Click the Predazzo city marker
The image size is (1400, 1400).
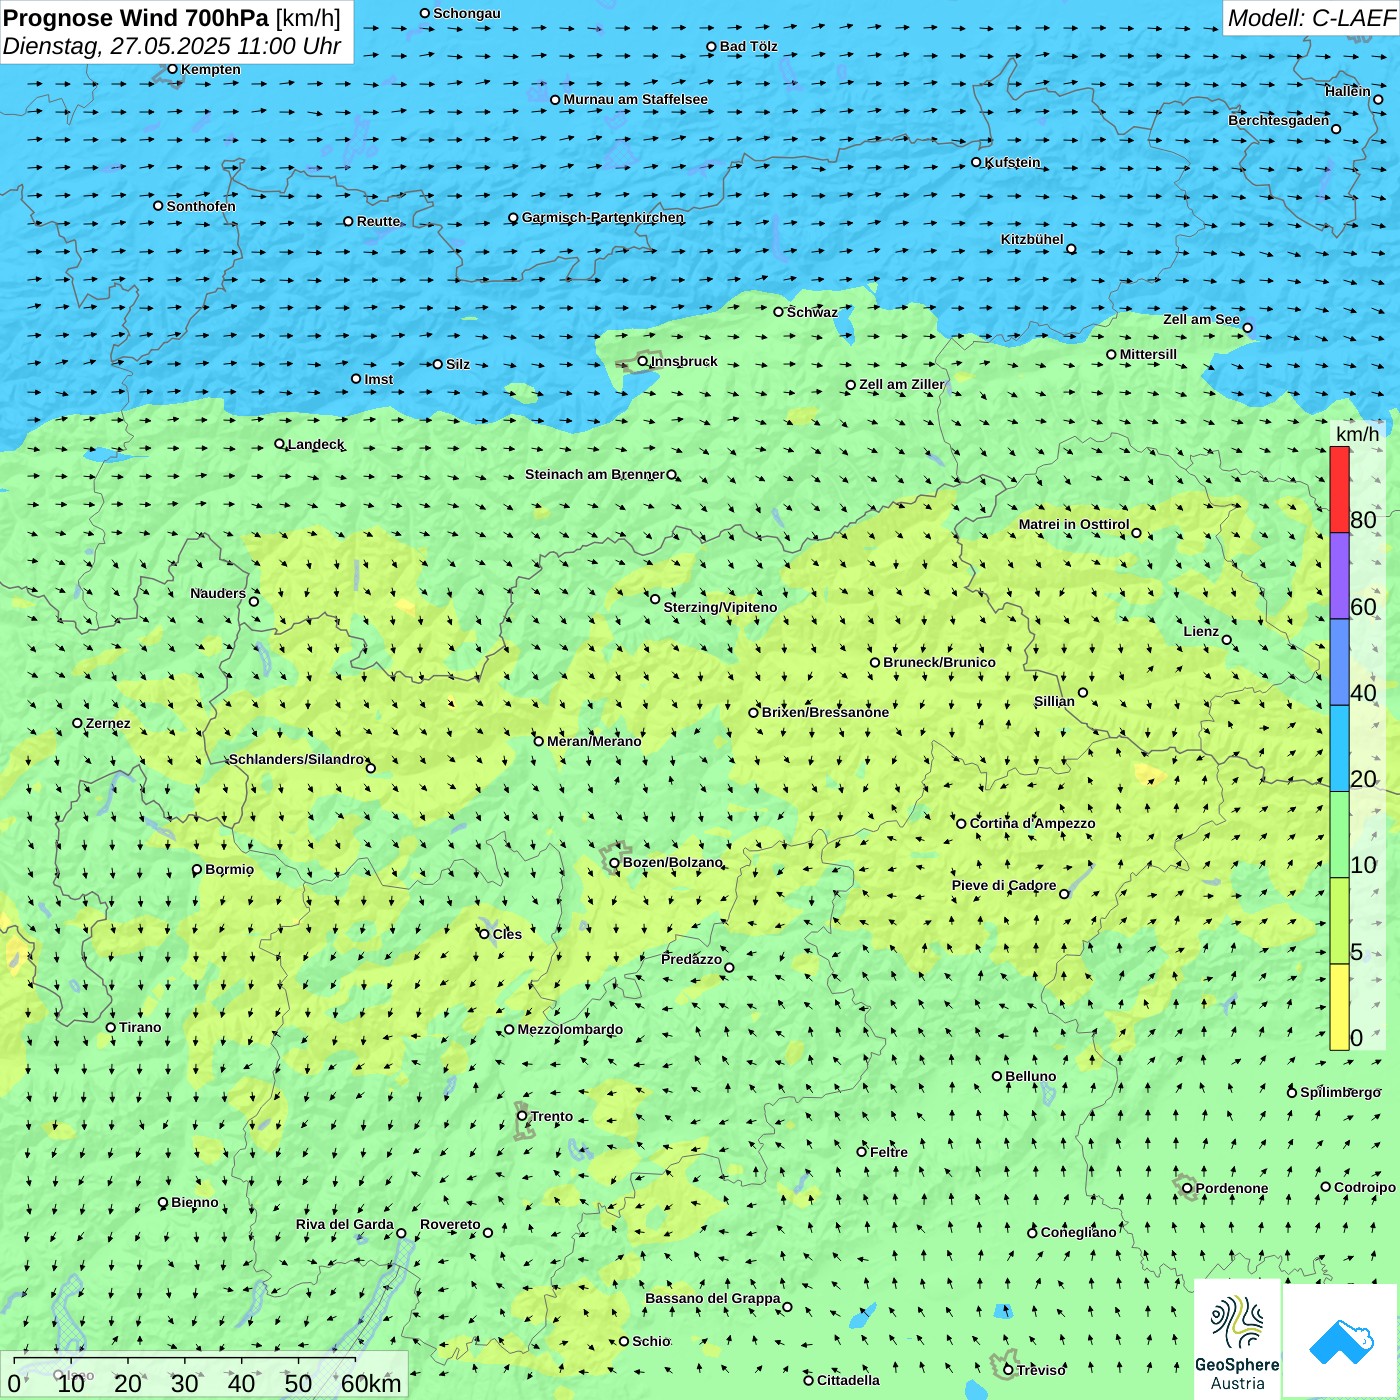(x=729, y=967)
